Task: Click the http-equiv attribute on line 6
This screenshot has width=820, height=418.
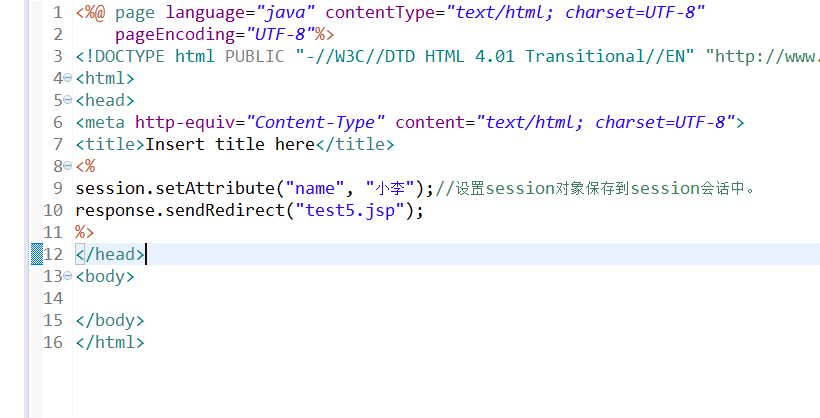Action: tap(185, 122)
